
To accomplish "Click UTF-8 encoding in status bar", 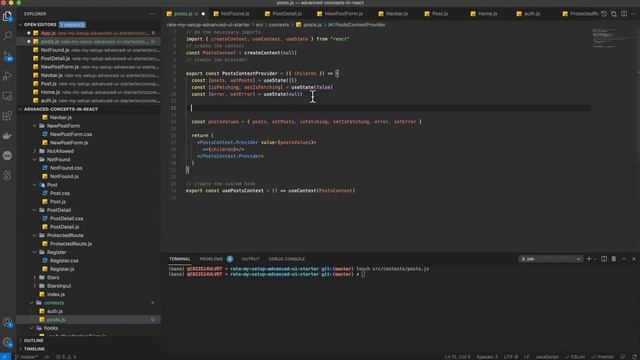I will pos(511,357).
